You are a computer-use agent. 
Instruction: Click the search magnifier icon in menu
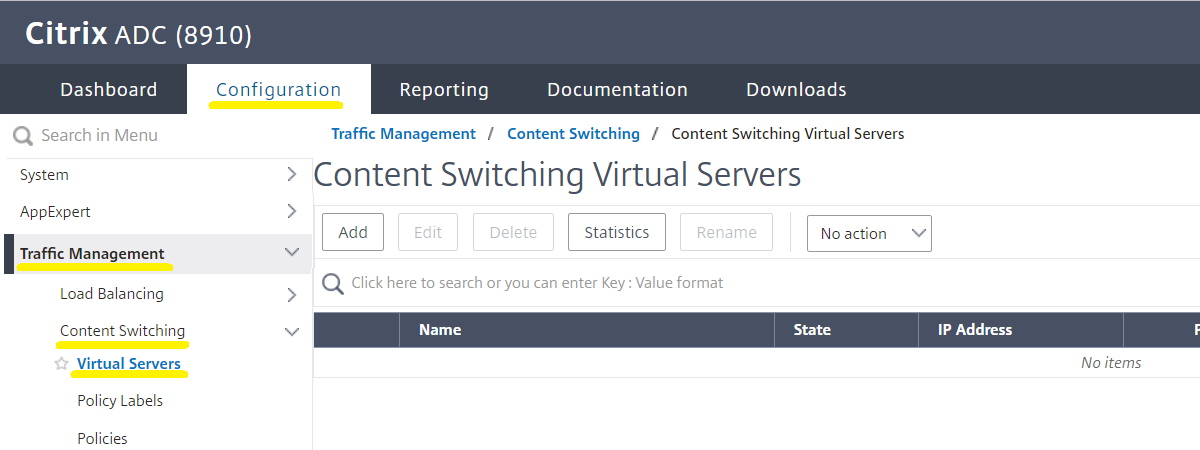pyautogui.click(x=22, y=136)
